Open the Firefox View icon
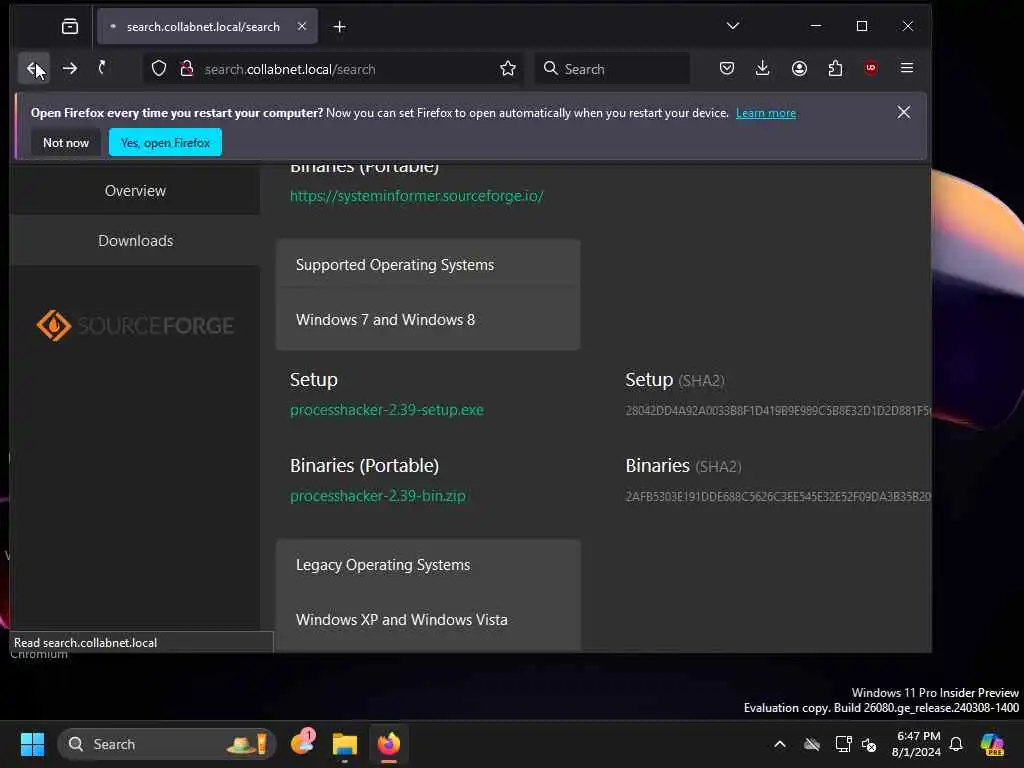This screenshot has height=768, width=1024. point(70,27)
